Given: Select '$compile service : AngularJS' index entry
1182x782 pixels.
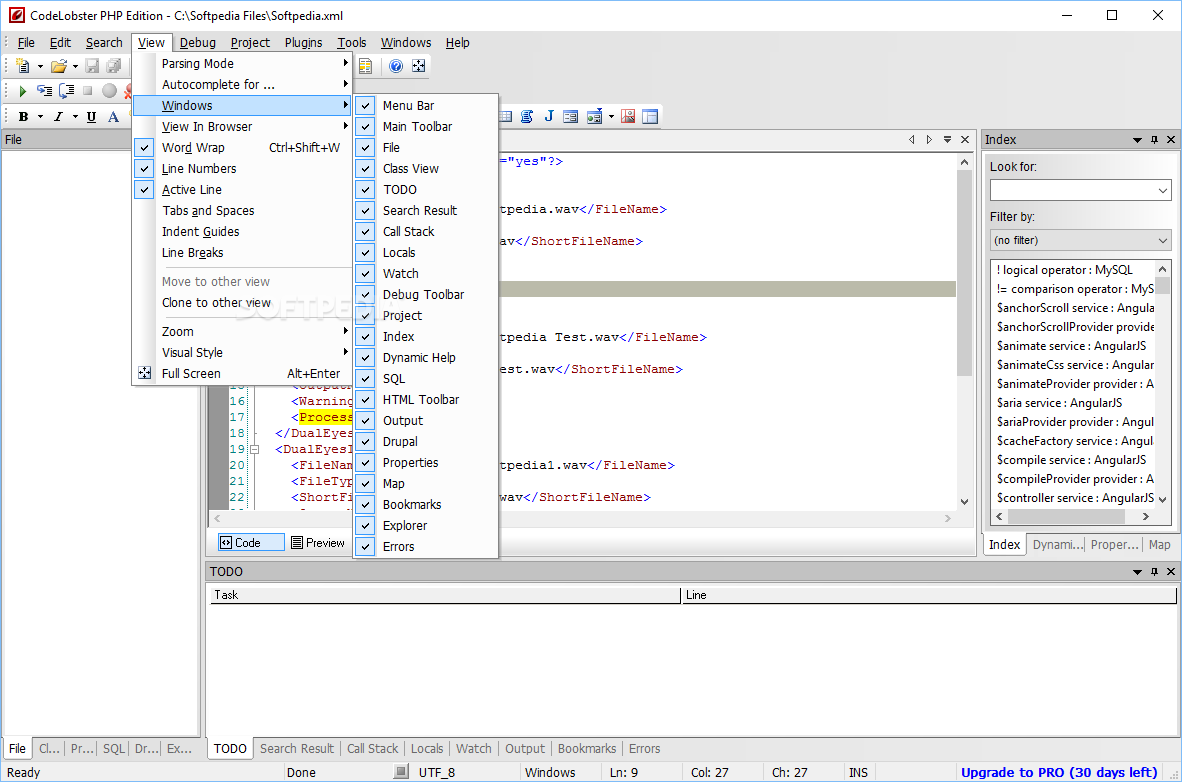Looking at the screenshot, I should coord(1071,459).
